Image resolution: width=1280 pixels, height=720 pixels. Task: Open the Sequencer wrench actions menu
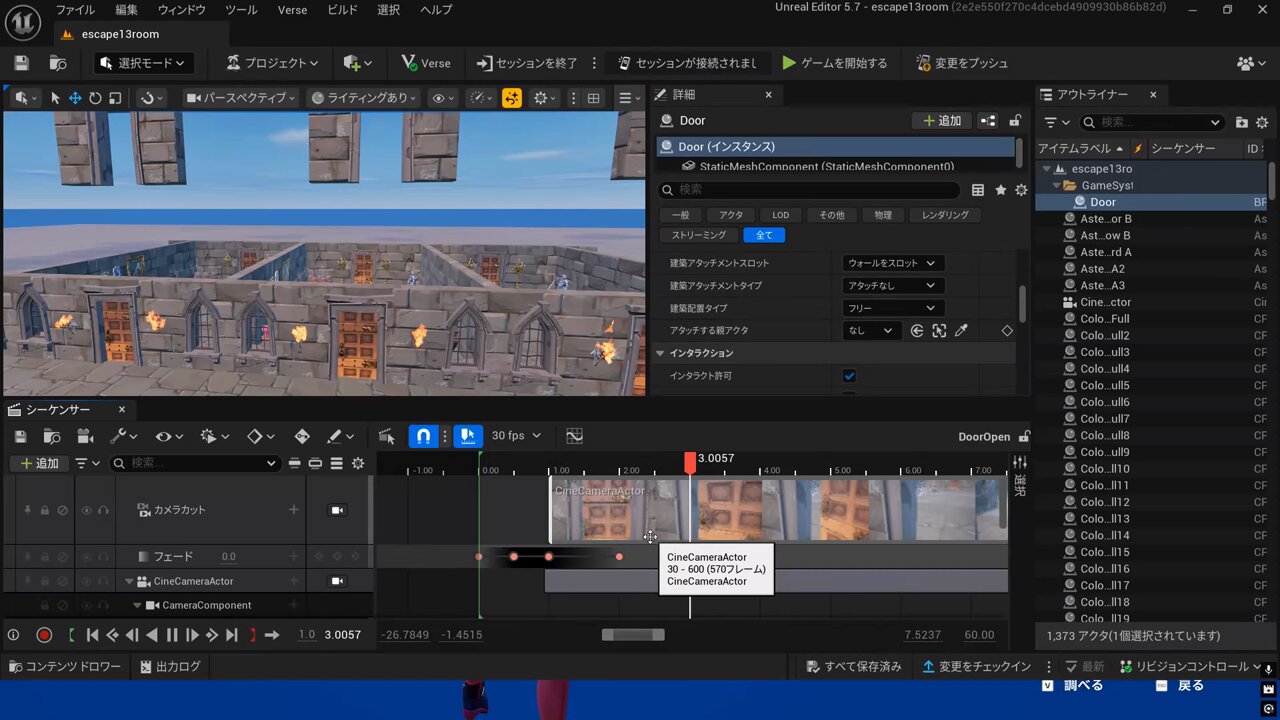tap(123, 436)
